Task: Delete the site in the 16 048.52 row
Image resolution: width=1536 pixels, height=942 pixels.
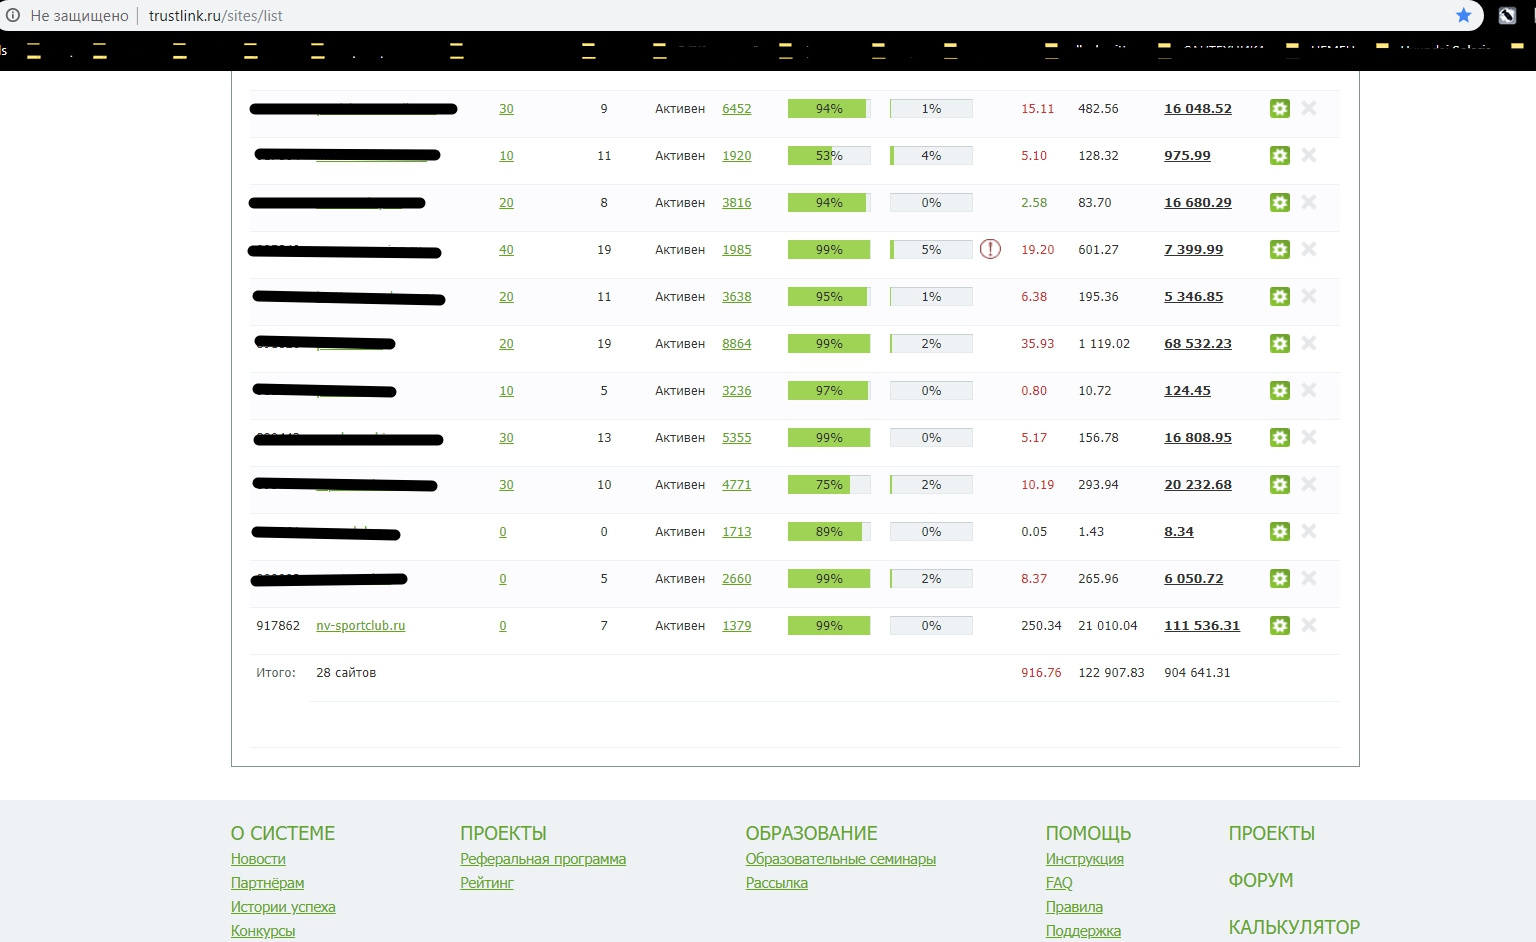Action: (1309, 107)
